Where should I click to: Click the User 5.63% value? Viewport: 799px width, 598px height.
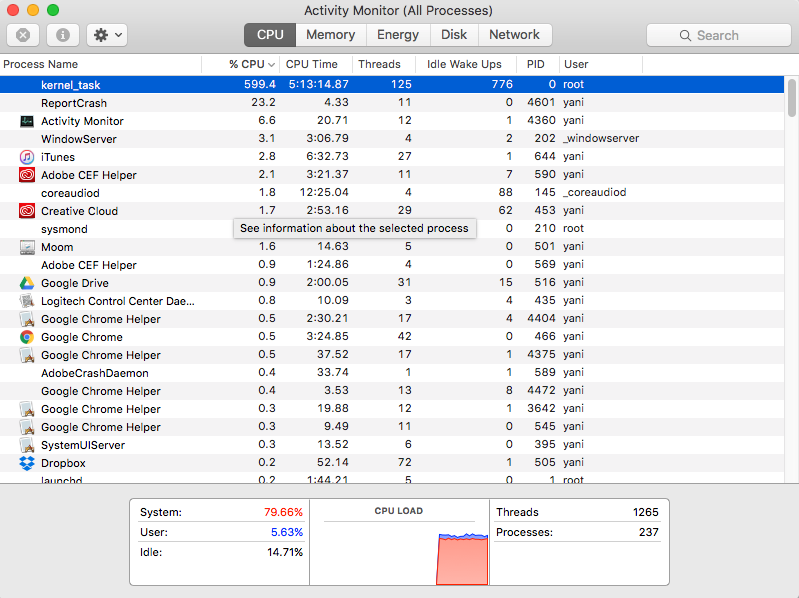287,532
